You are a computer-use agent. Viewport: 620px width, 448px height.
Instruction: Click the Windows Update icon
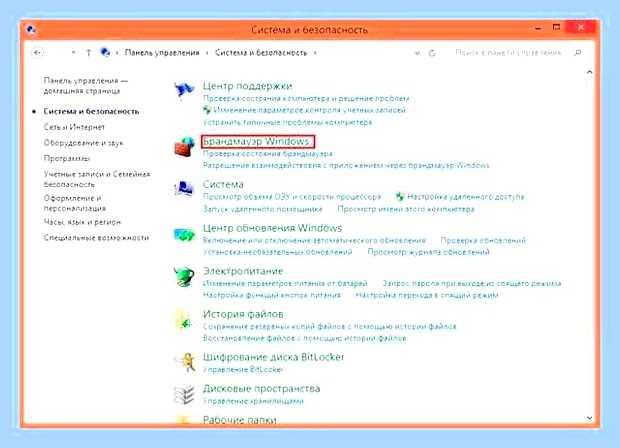tap(184, 235)
